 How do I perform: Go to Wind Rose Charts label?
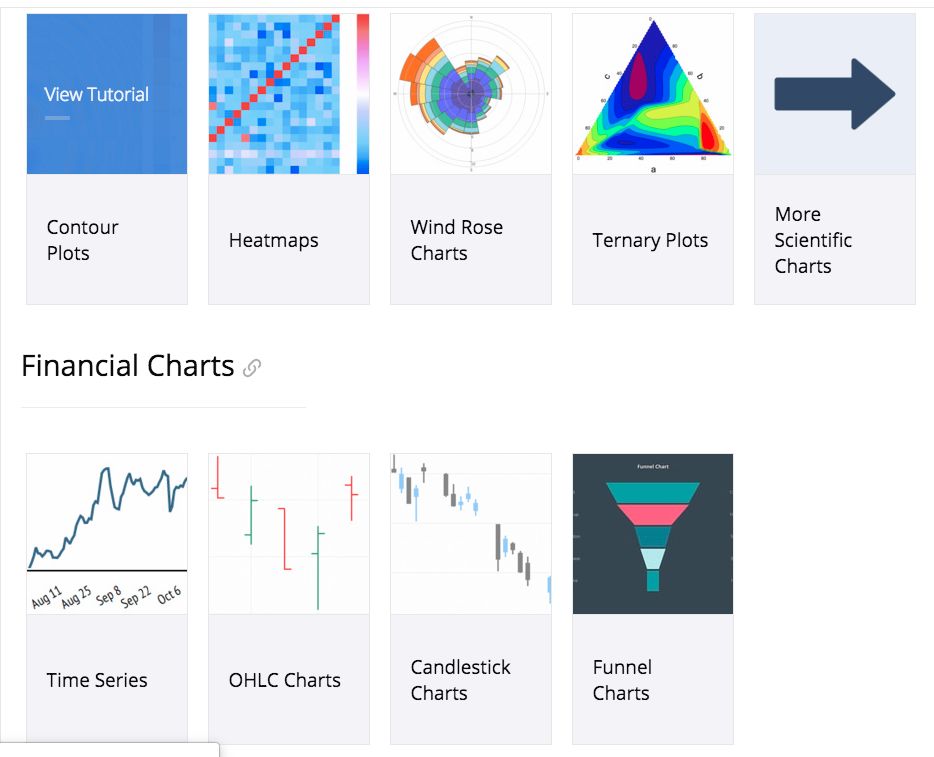[x=457, y=240]
